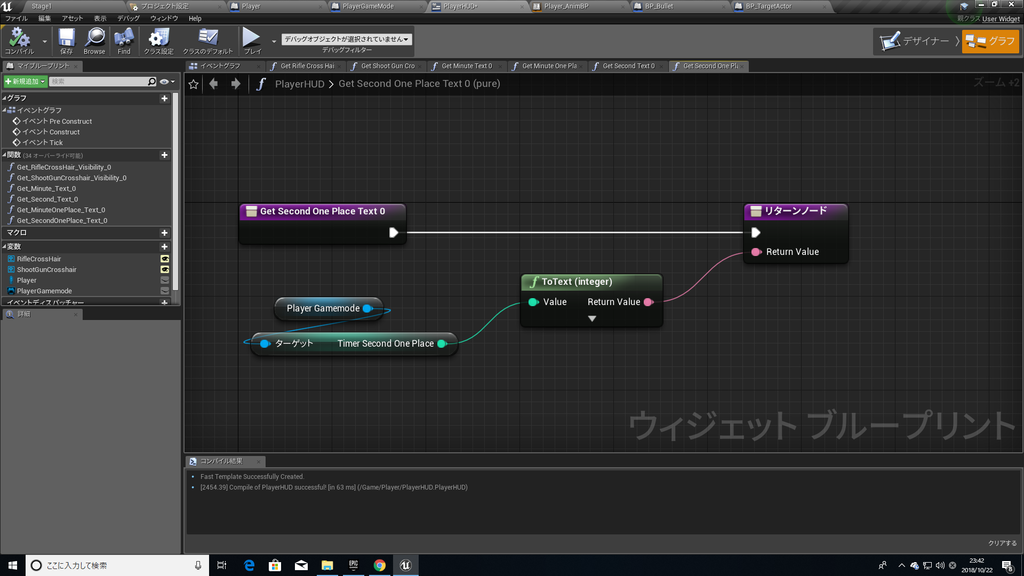The height and width of the screenshot is (576, 1024).
Task: Open the debug object filter dropdown
Action: (x=347, y=39)
